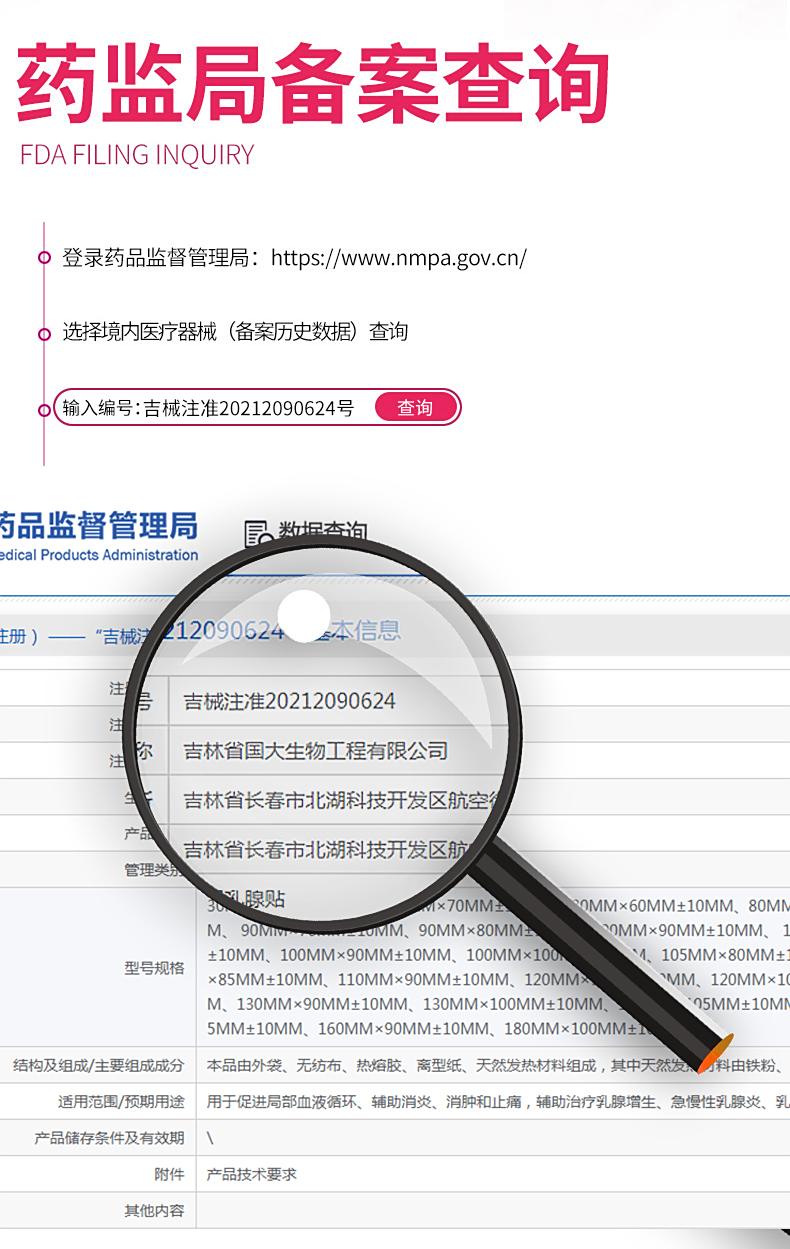Click the 产品储存条件及有效期 row label
The image size is (790, 1249).
point(110,1138)
